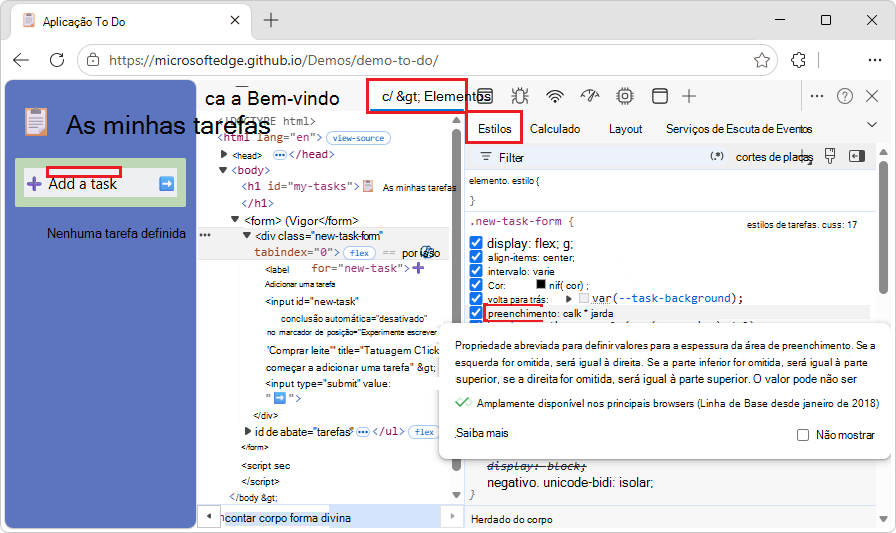Click the blue arrow submit icon beside Add a task
This screenshot has width=896, height=533.
166,183
